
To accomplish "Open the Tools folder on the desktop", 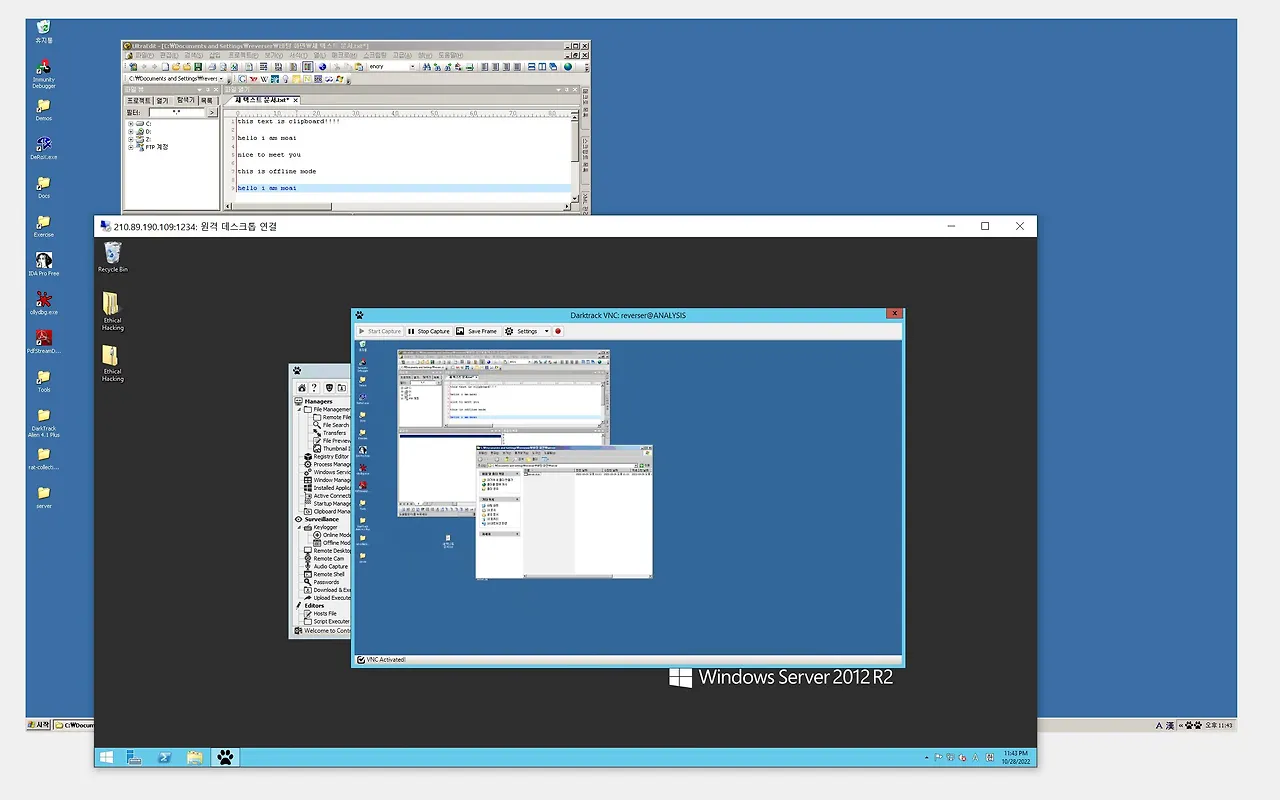I will (44, 381).
